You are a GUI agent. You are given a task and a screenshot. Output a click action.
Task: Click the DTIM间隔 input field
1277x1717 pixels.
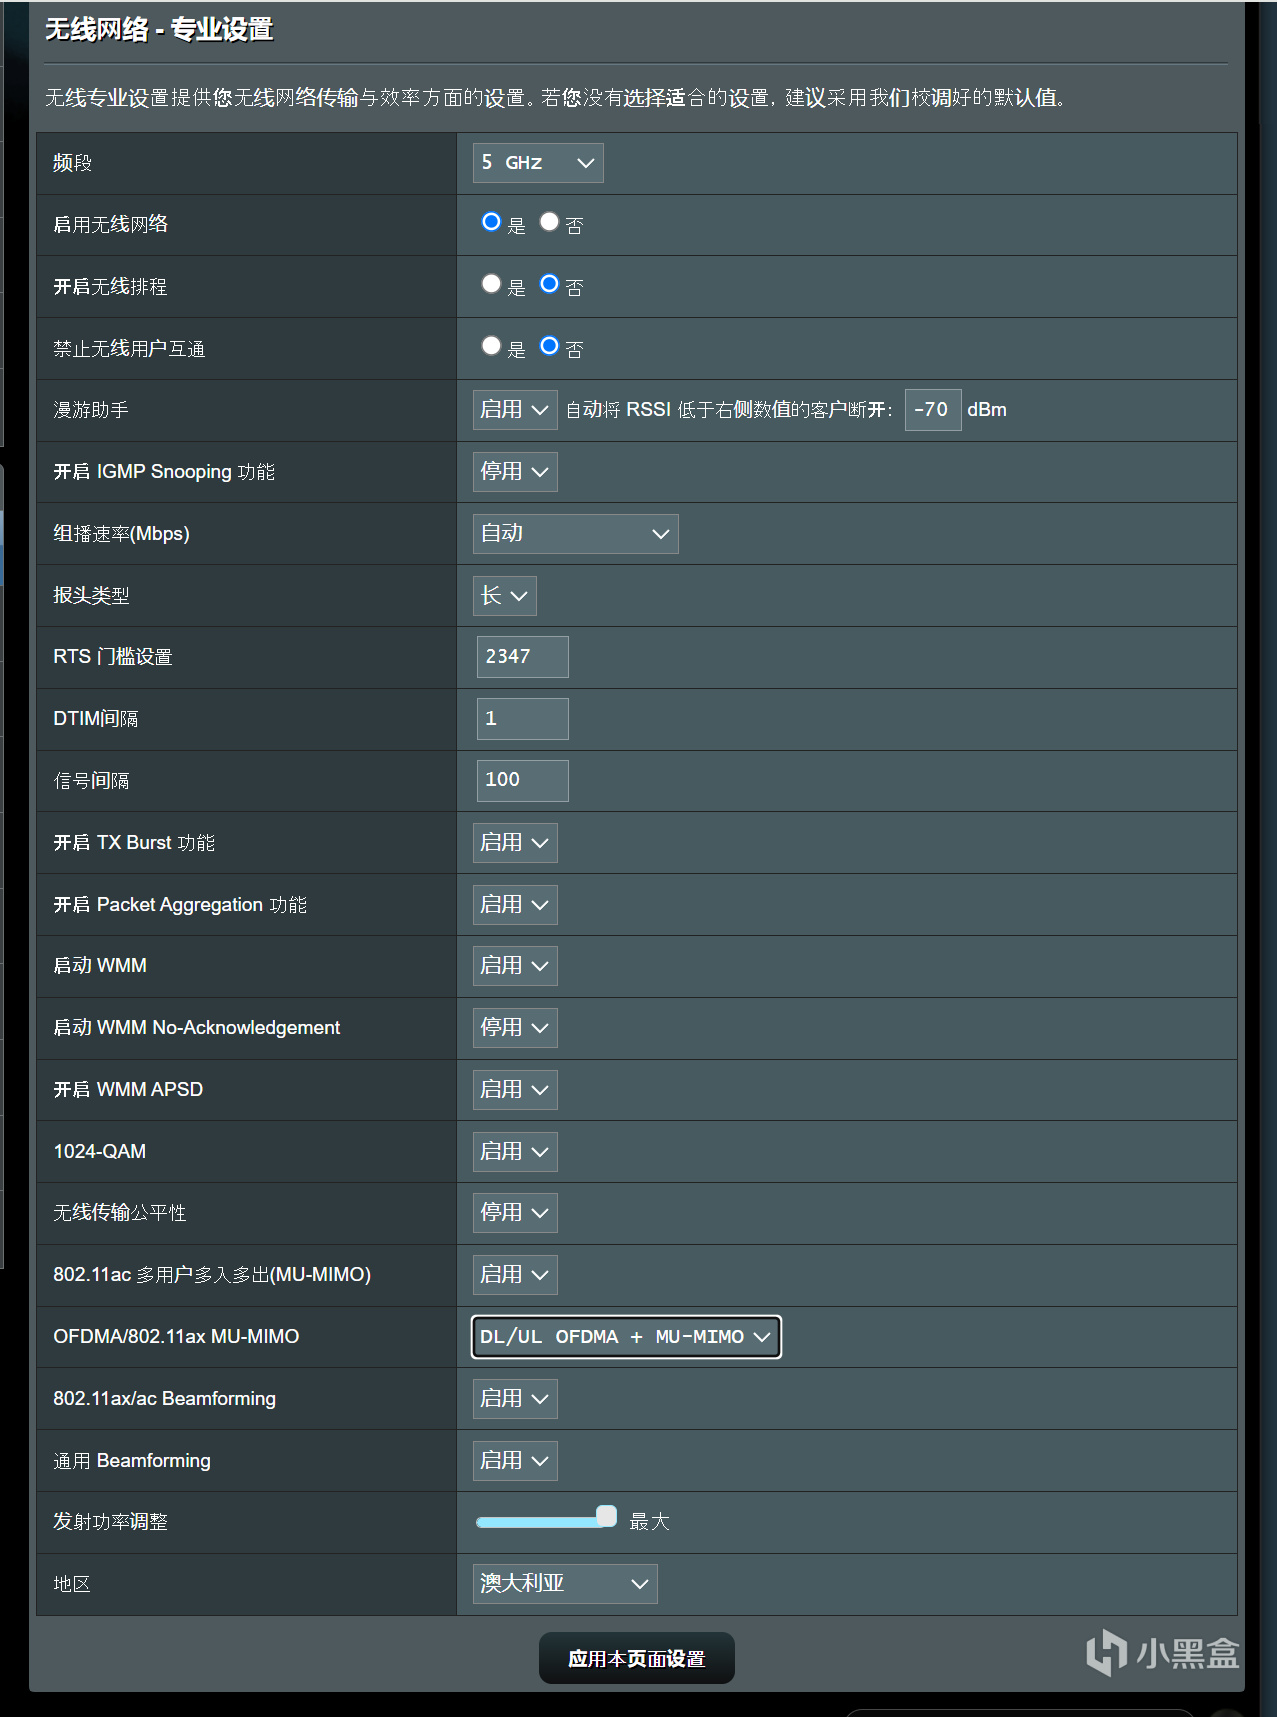coord(522,719)
